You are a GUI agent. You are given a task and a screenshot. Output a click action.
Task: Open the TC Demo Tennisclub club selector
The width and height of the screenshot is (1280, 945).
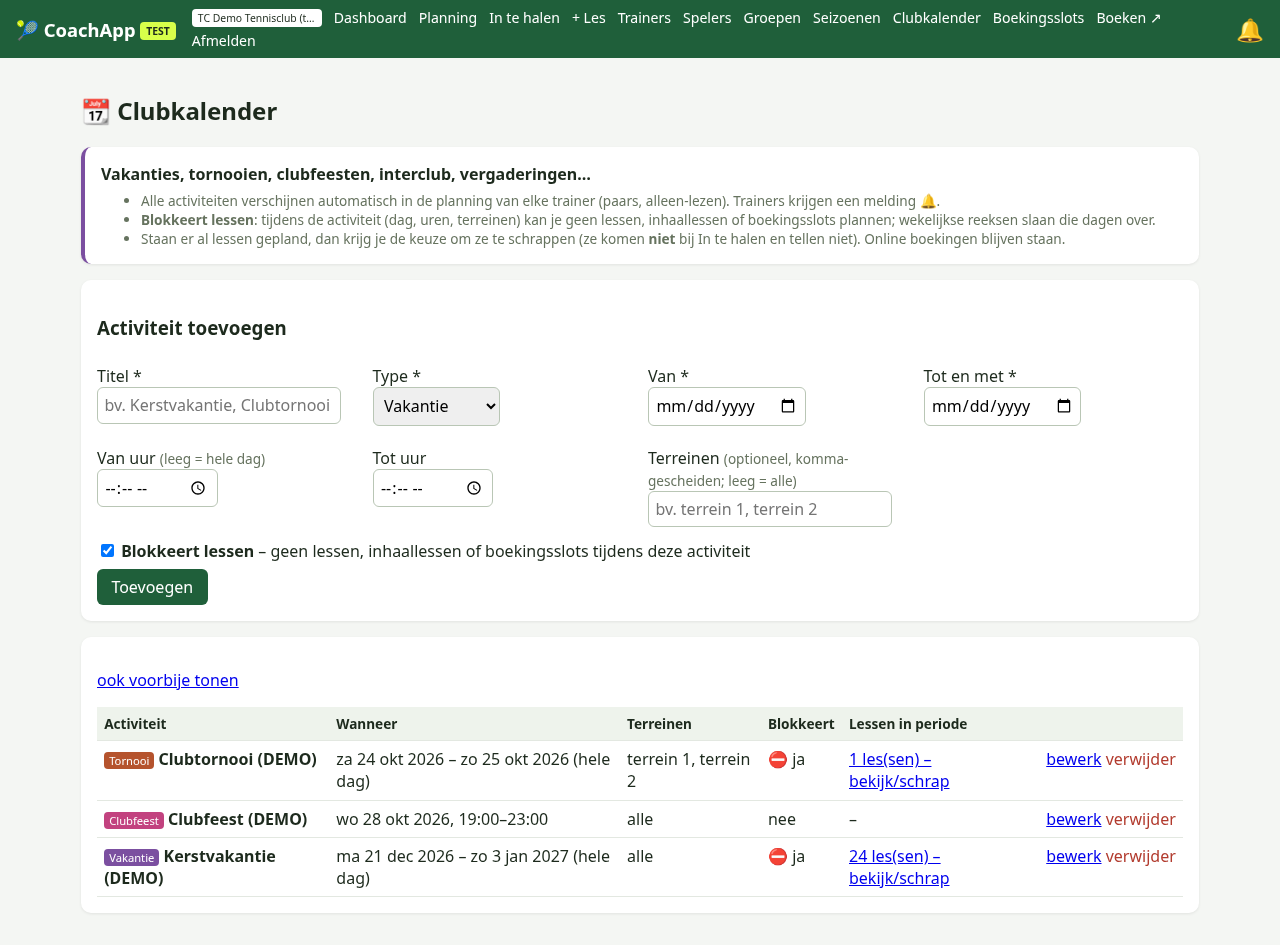[257, 18]
